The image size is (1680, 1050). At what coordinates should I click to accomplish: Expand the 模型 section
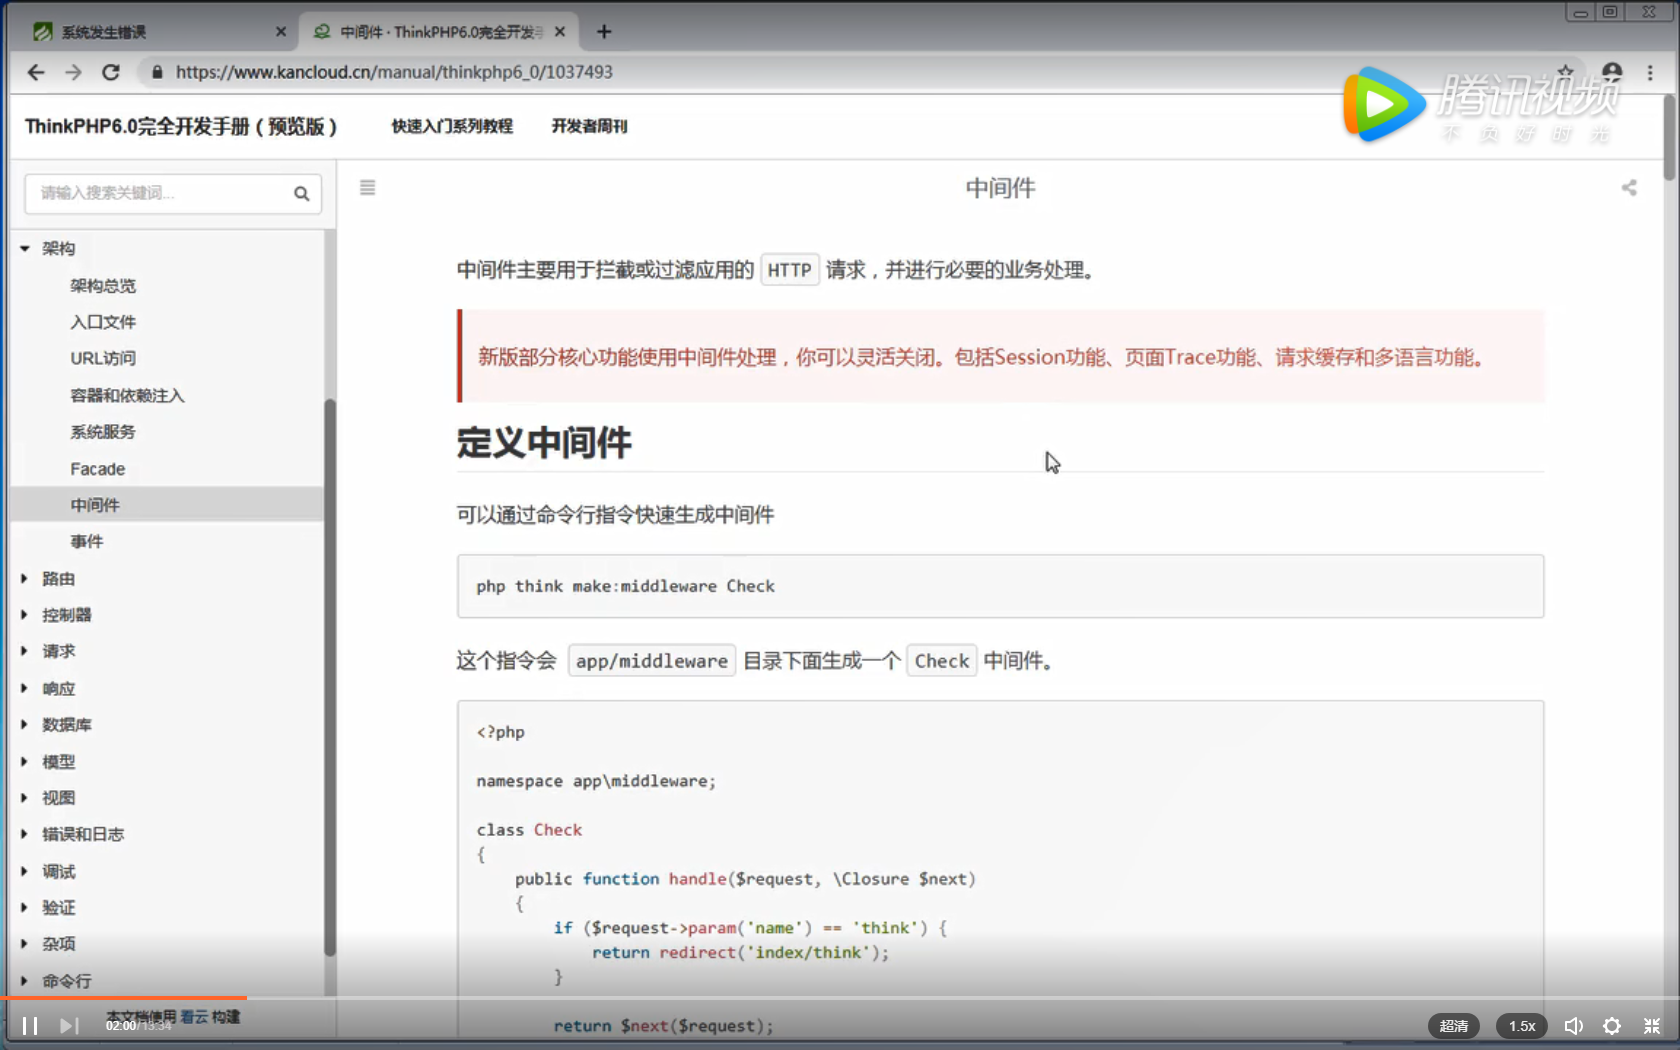point(24,761)
